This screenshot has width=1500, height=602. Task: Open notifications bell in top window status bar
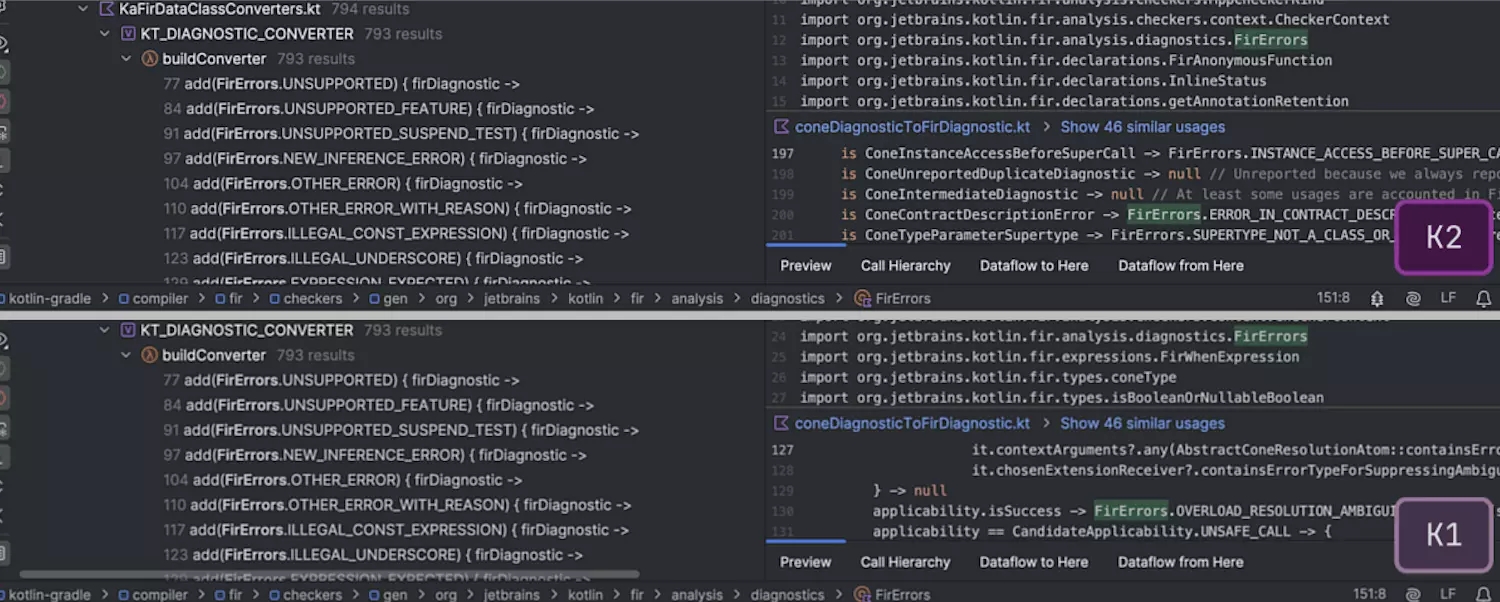point(1484,298)
